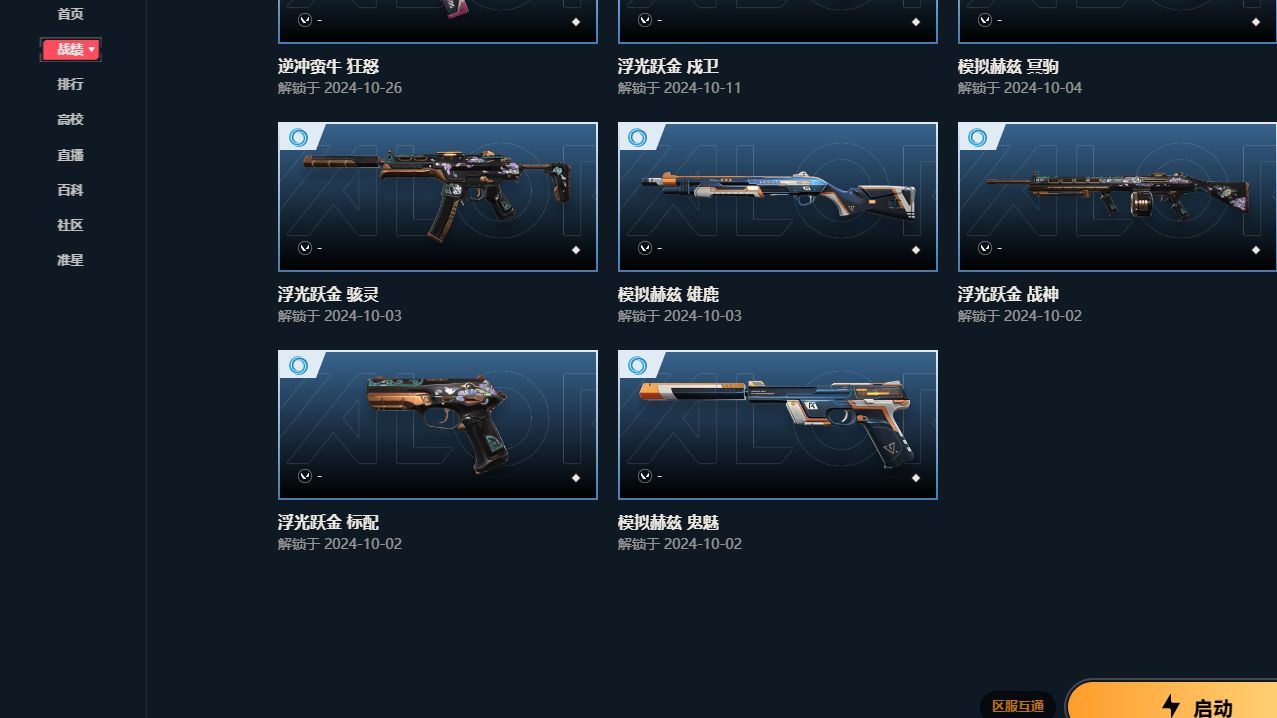1277x718 pixels.
Task: Switch to the 直播 sidebar section
Action: 70,155
